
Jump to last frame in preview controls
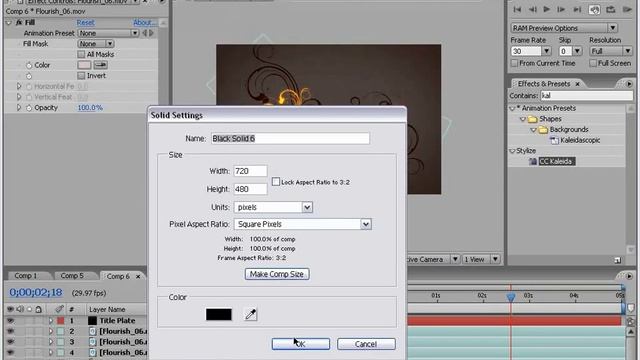(577, 9)
